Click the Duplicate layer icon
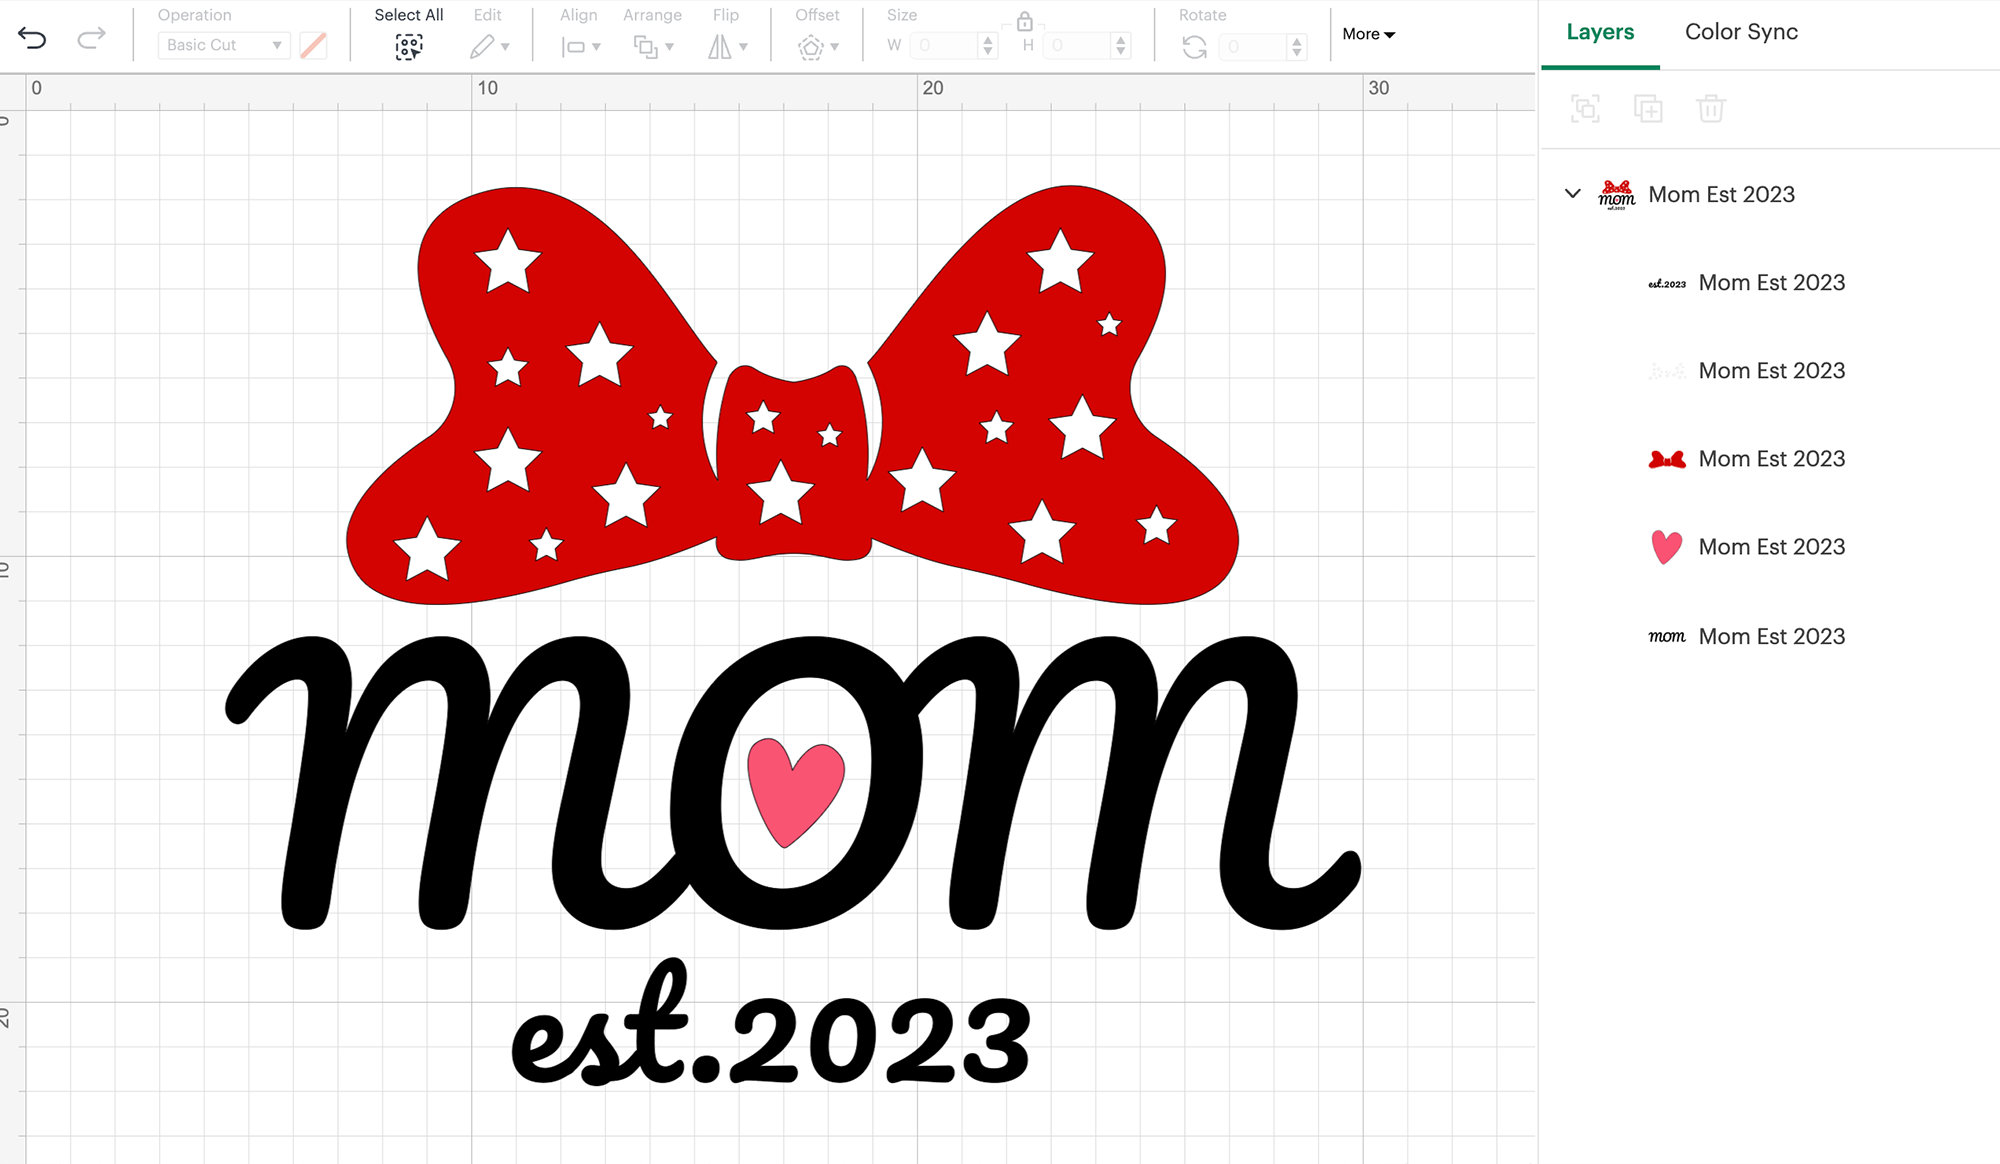This screenshot has width=2000, height=1164. click(1649, 108)
